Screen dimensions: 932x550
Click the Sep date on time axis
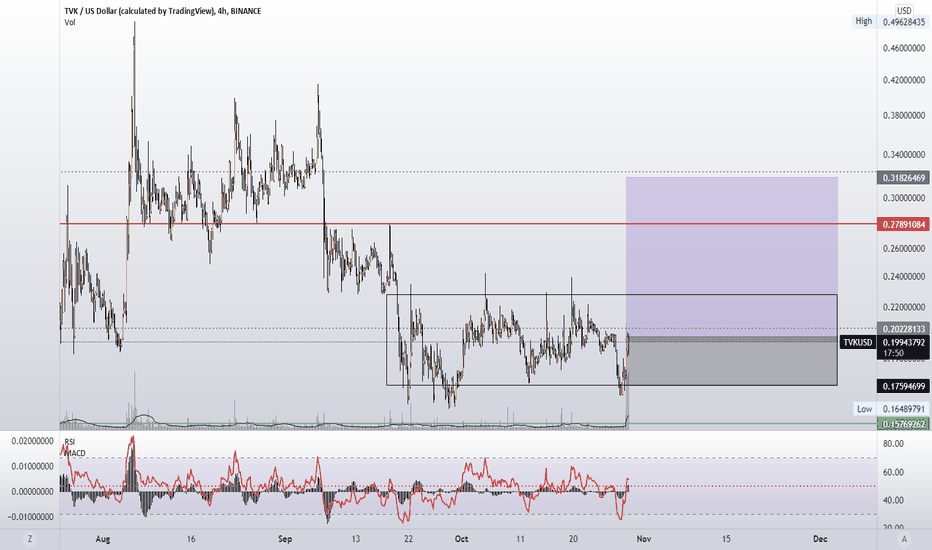coord(285,539)
